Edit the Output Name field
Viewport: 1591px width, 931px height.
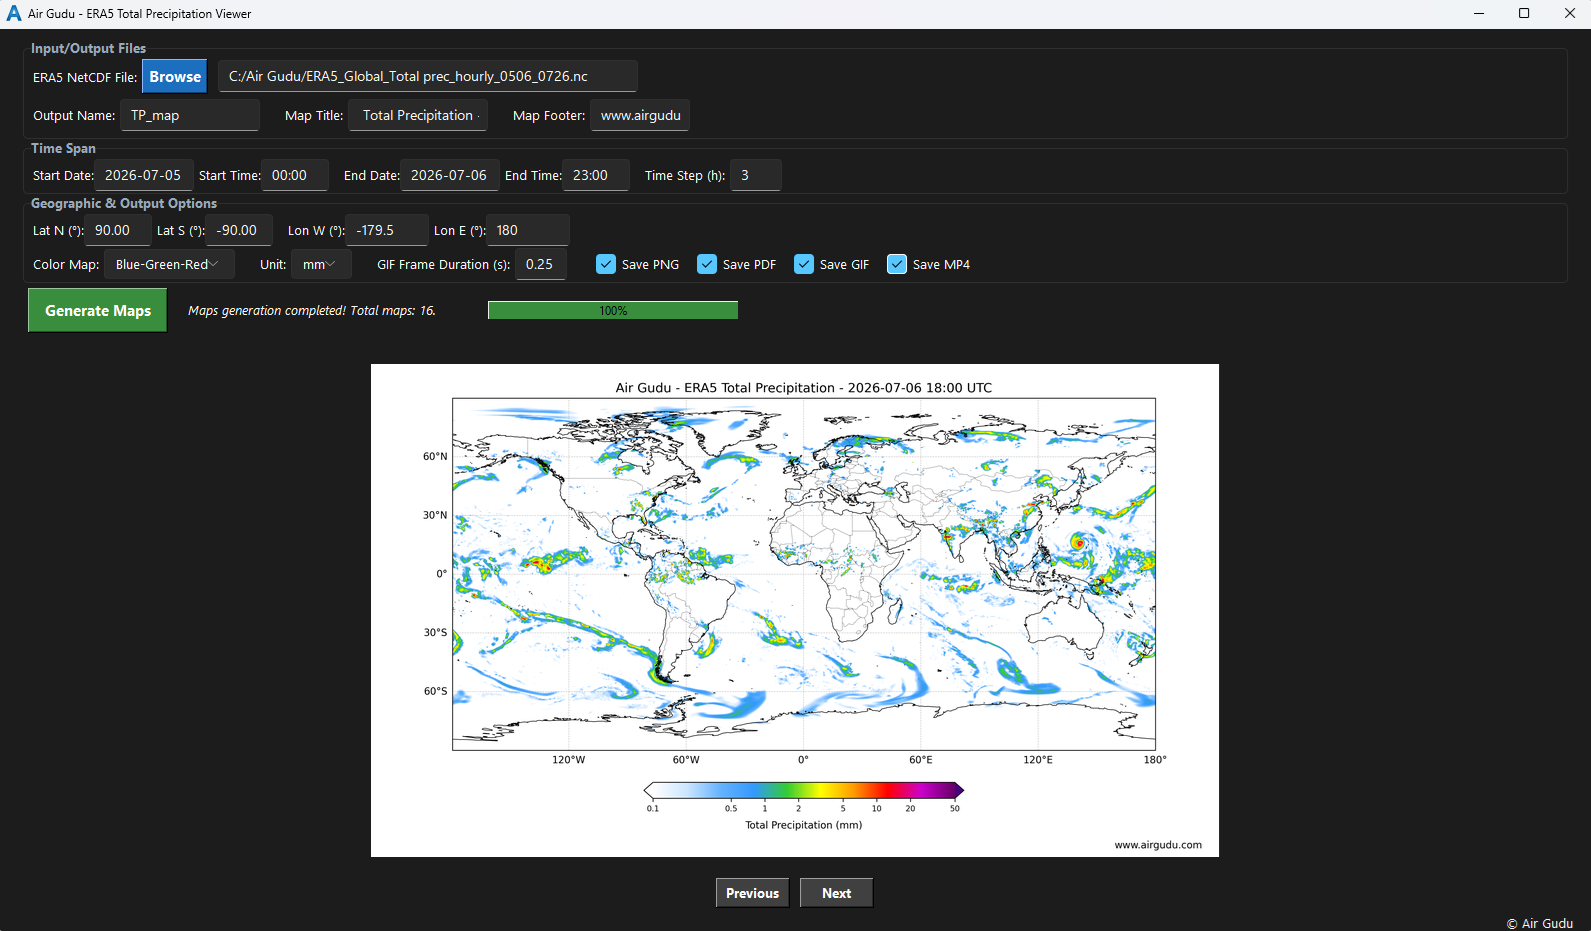[190, 115]
